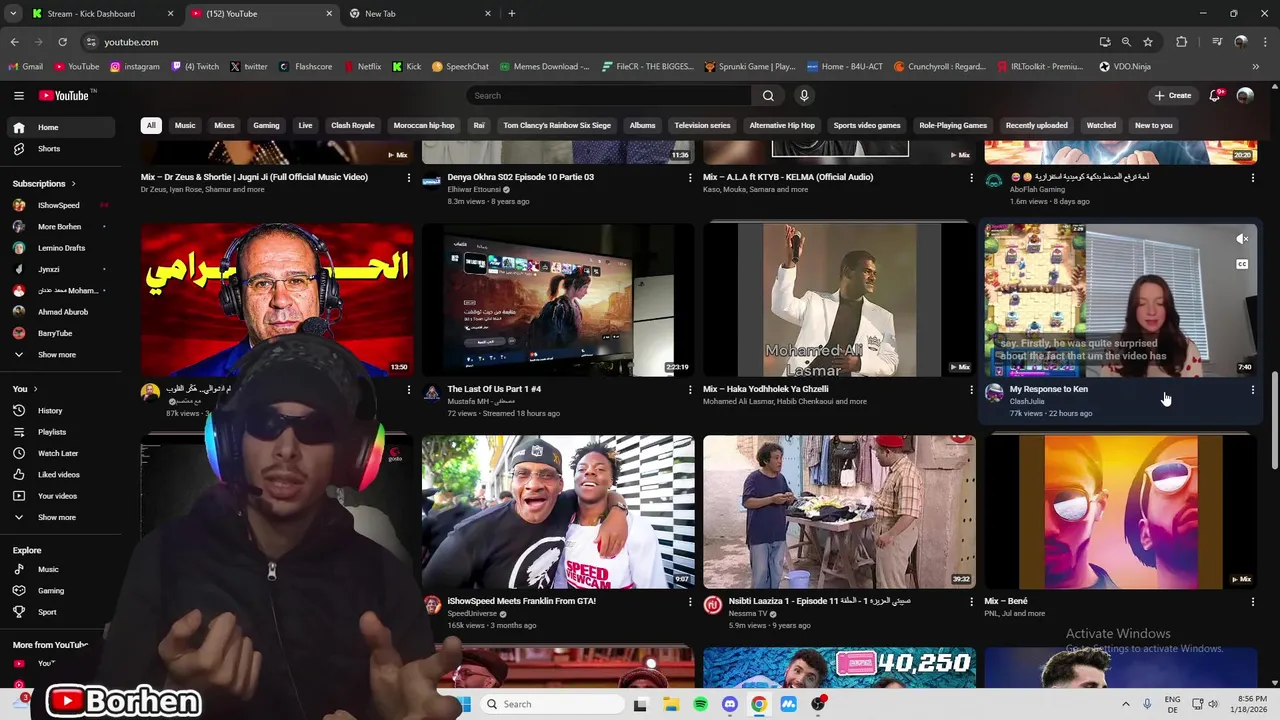Open Spotify from the taskbar
The width and height of the screenshot is (1280, 720).
[700, 704]
